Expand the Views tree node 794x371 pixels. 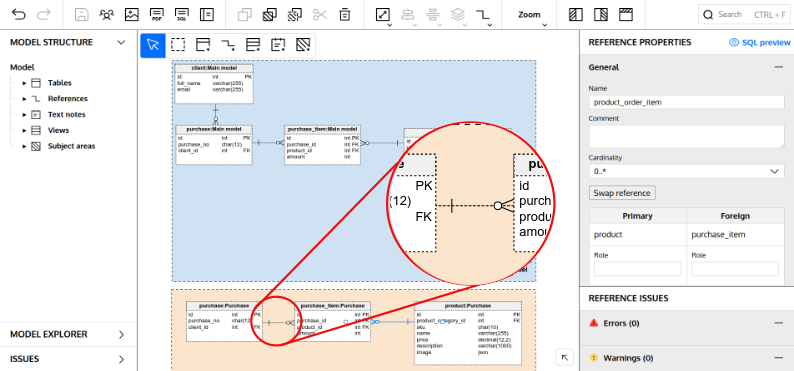(24, 131)
